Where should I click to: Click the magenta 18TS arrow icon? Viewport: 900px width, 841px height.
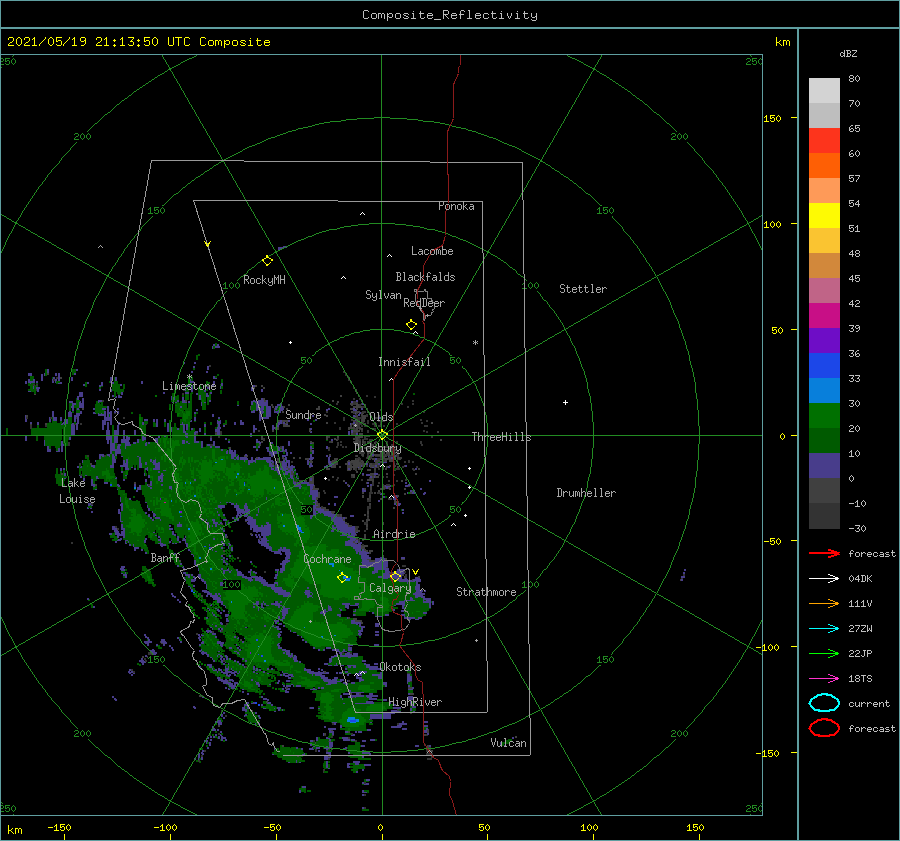[824, 679]
